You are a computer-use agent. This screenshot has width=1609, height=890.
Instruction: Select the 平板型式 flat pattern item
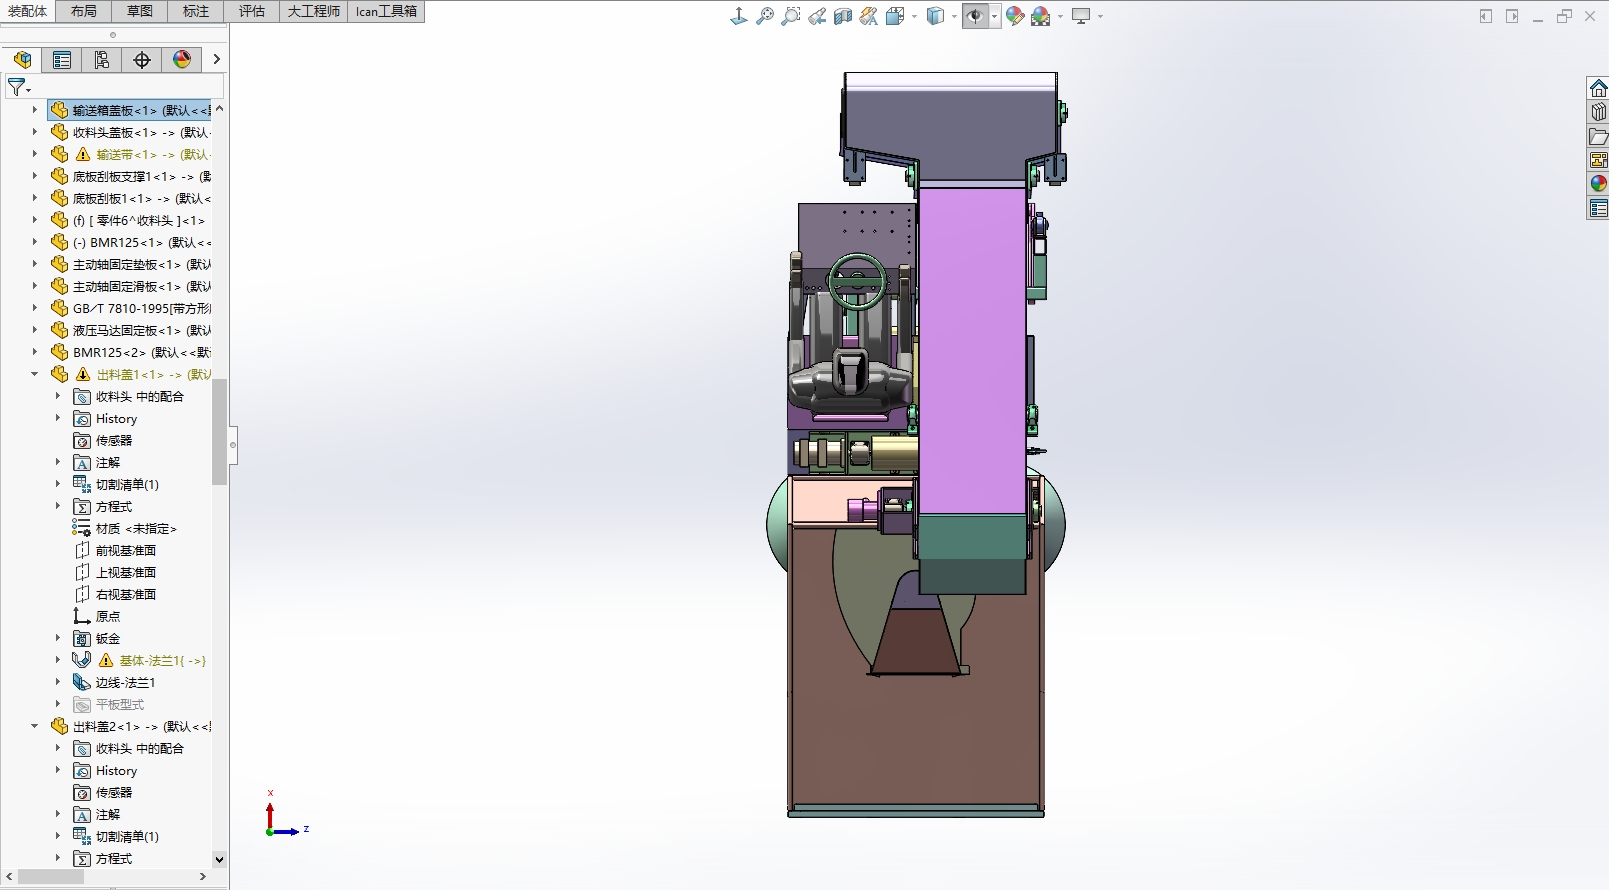[109, 704]
